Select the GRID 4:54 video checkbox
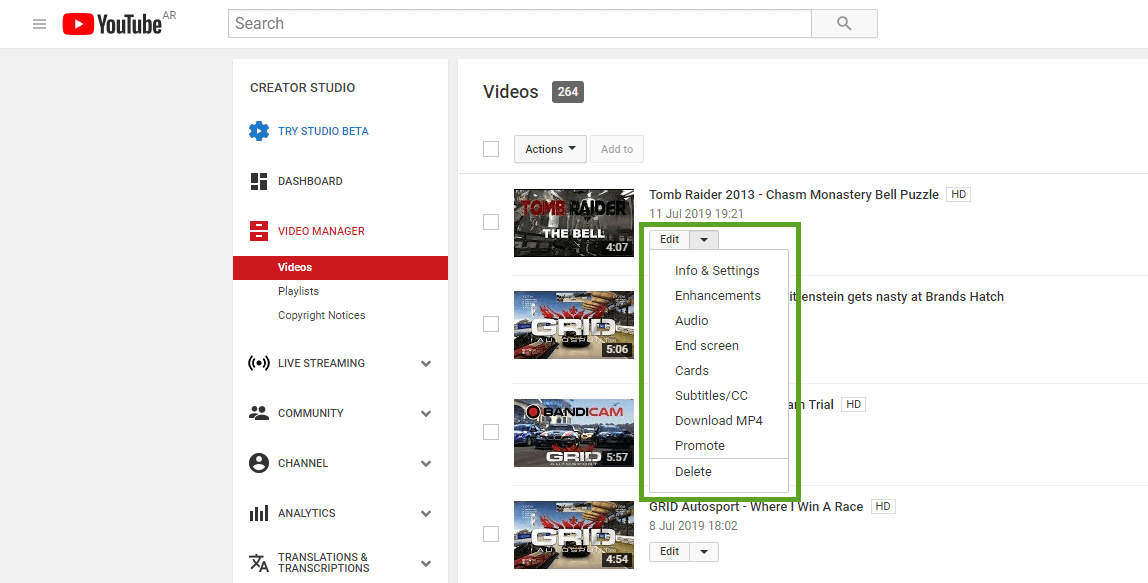 491,534
